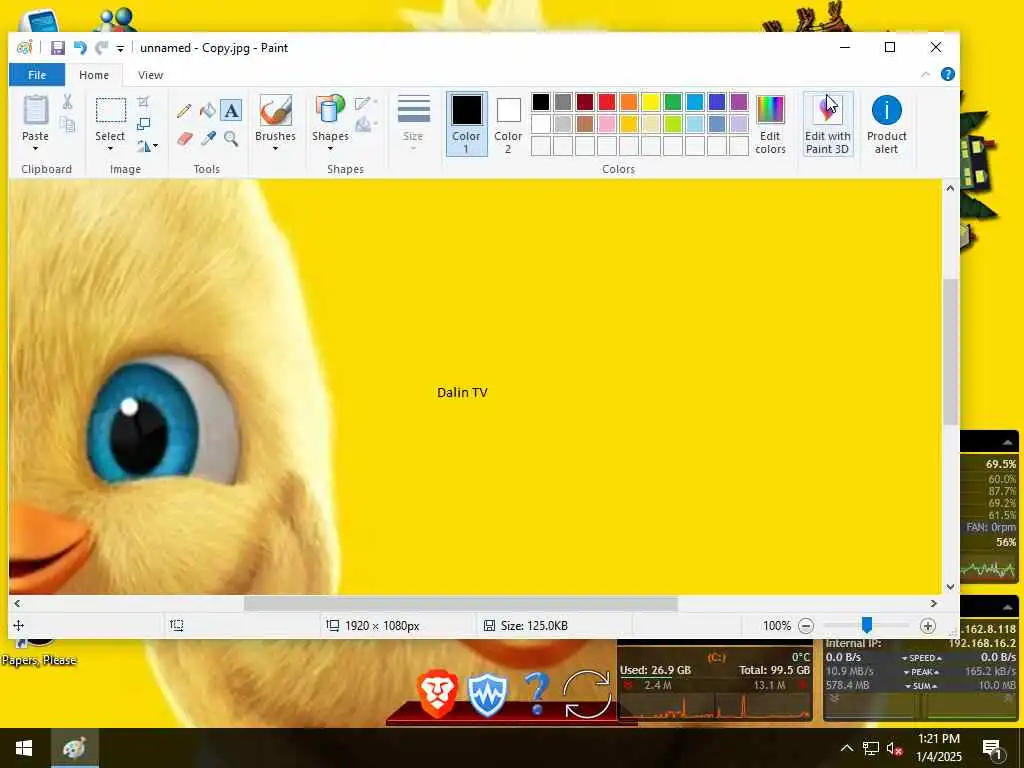Pick the orange color swatch
This screenshot has height=768, width=1024.
[628, 102]
